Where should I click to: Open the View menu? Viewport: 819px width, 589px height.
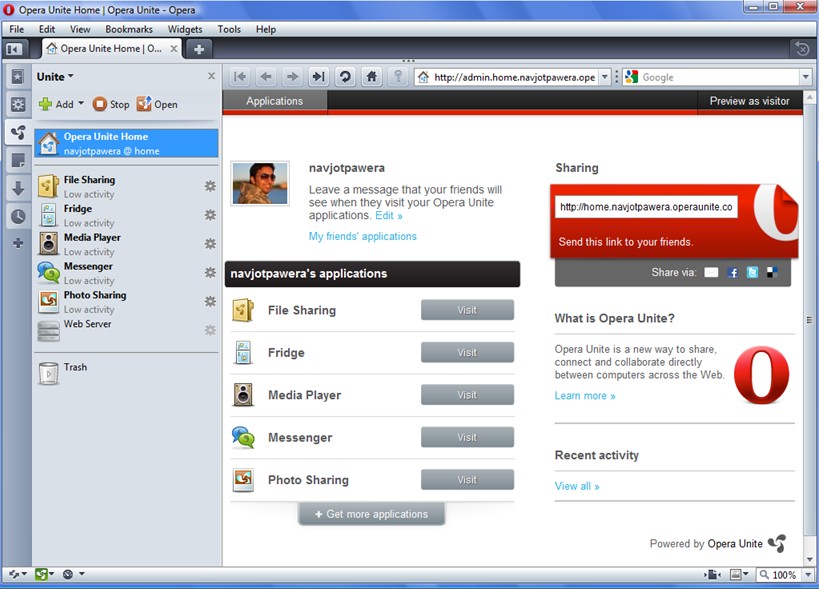(80, 29)
